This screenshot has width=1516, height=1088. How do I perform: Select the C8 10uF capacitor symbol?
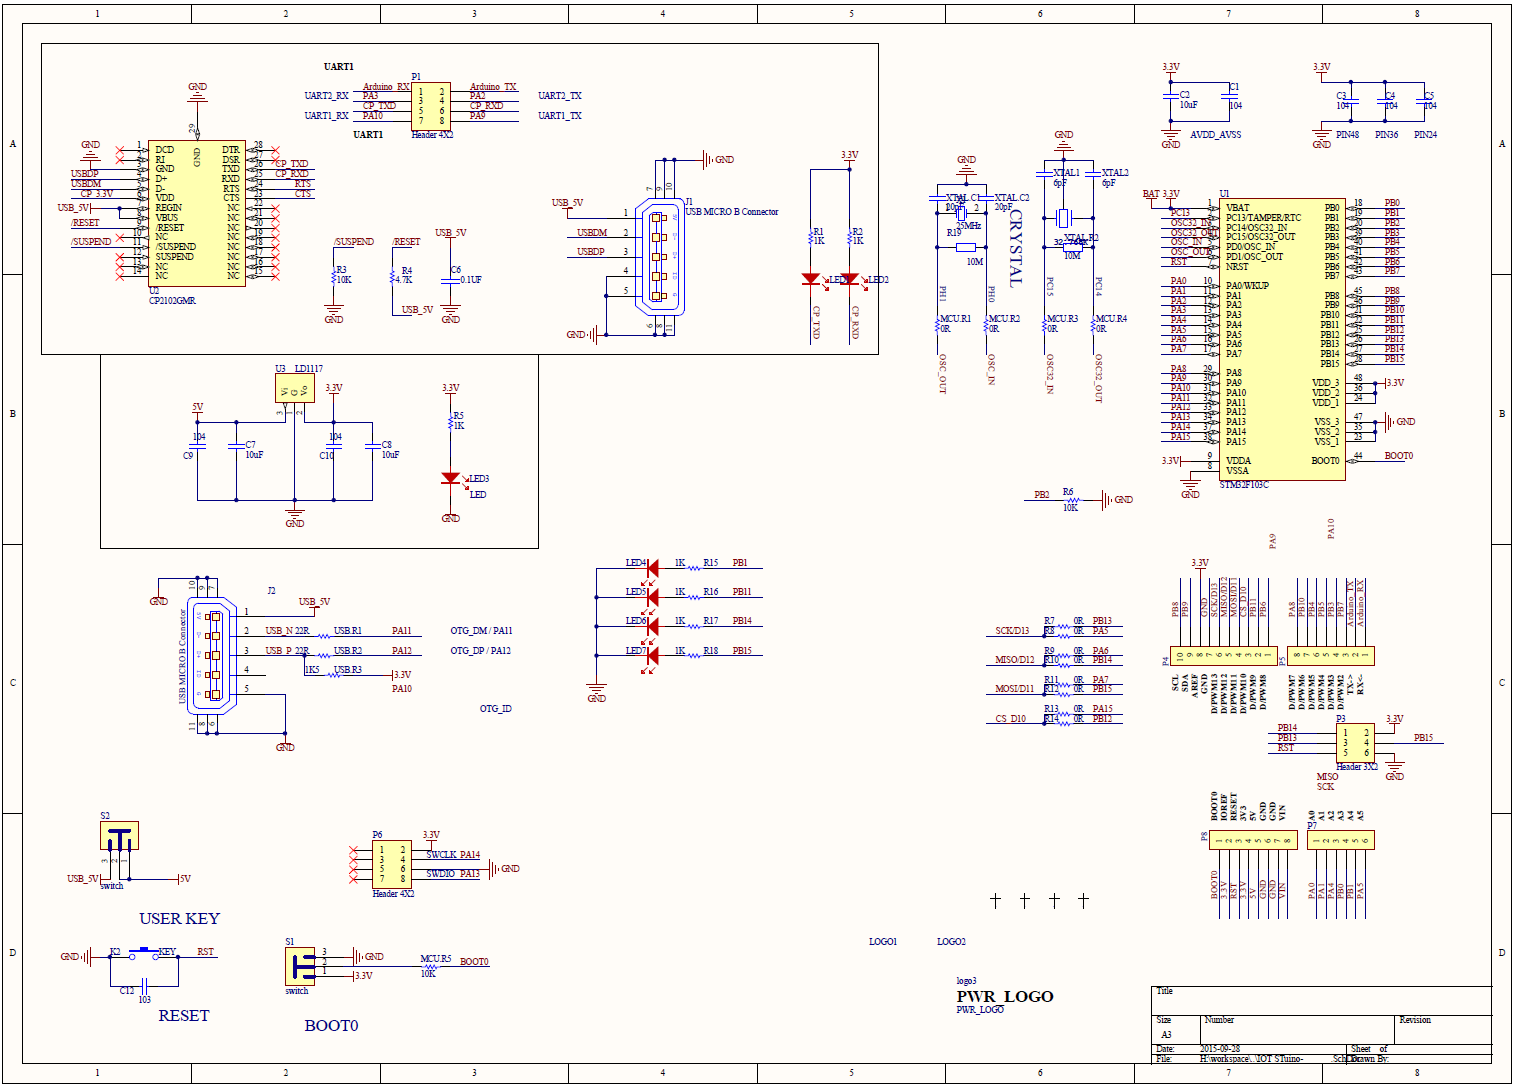[372, 447]
